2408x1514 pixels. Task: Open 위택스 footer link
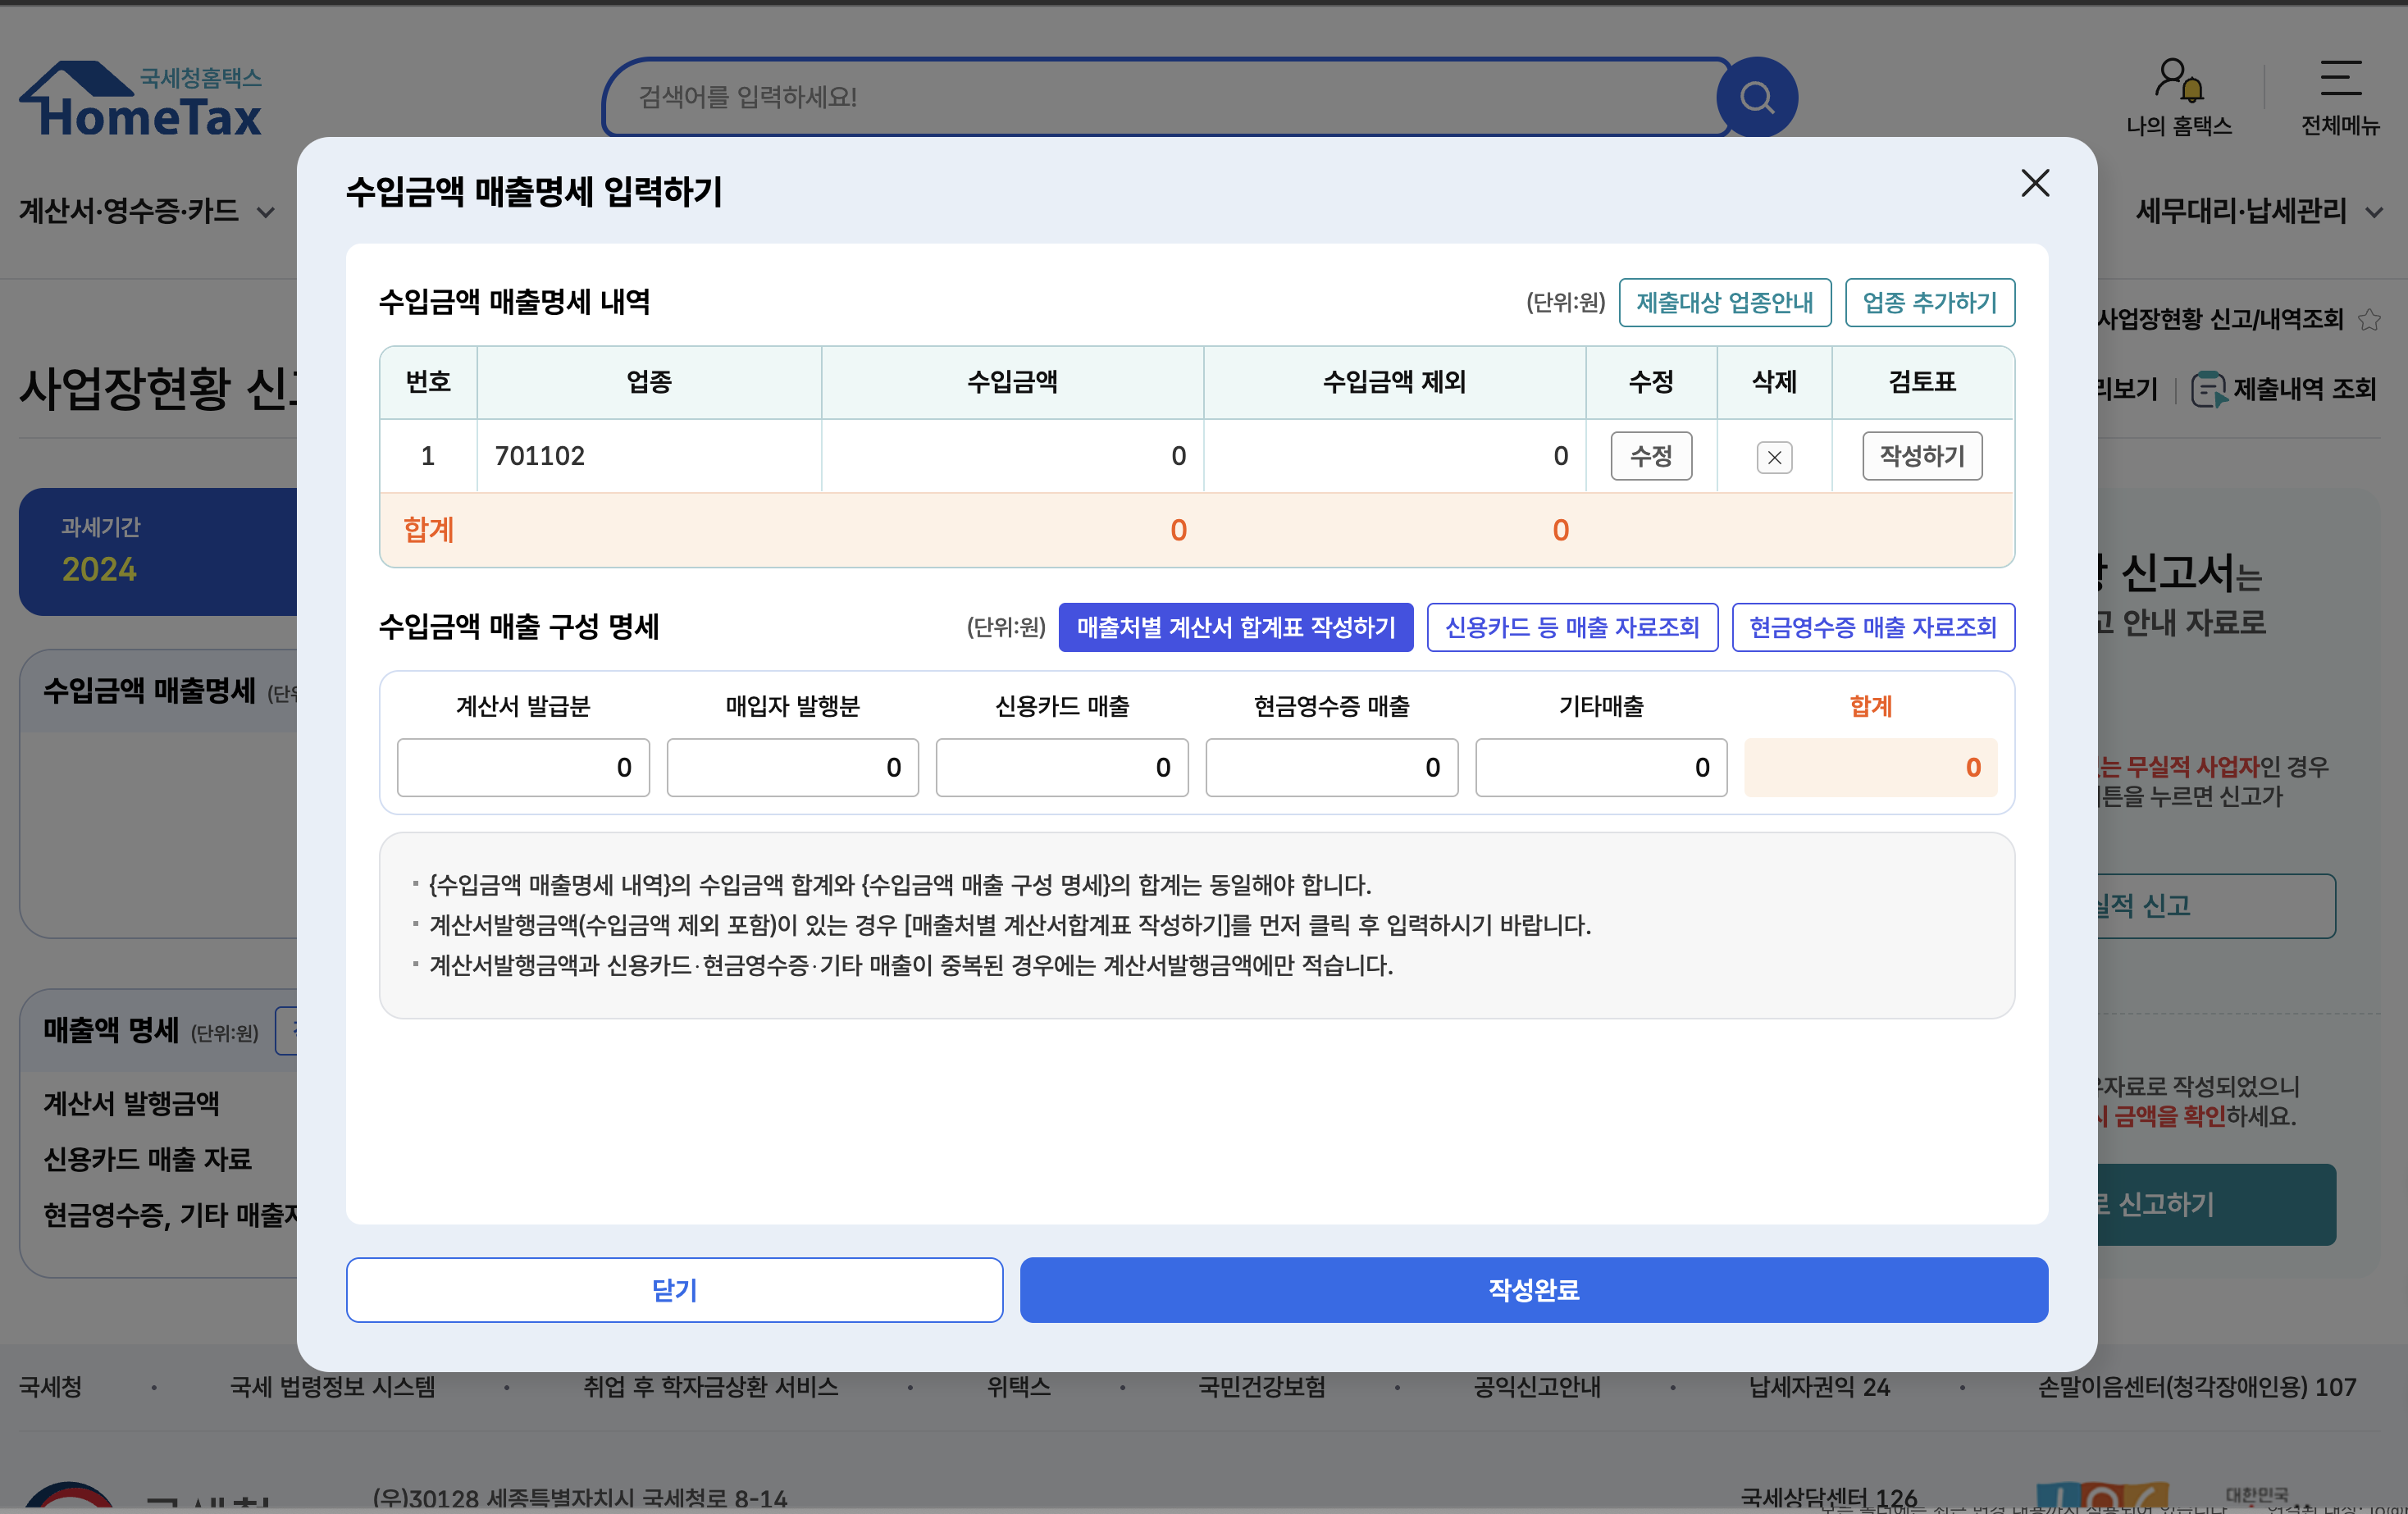(1018, 1387)
